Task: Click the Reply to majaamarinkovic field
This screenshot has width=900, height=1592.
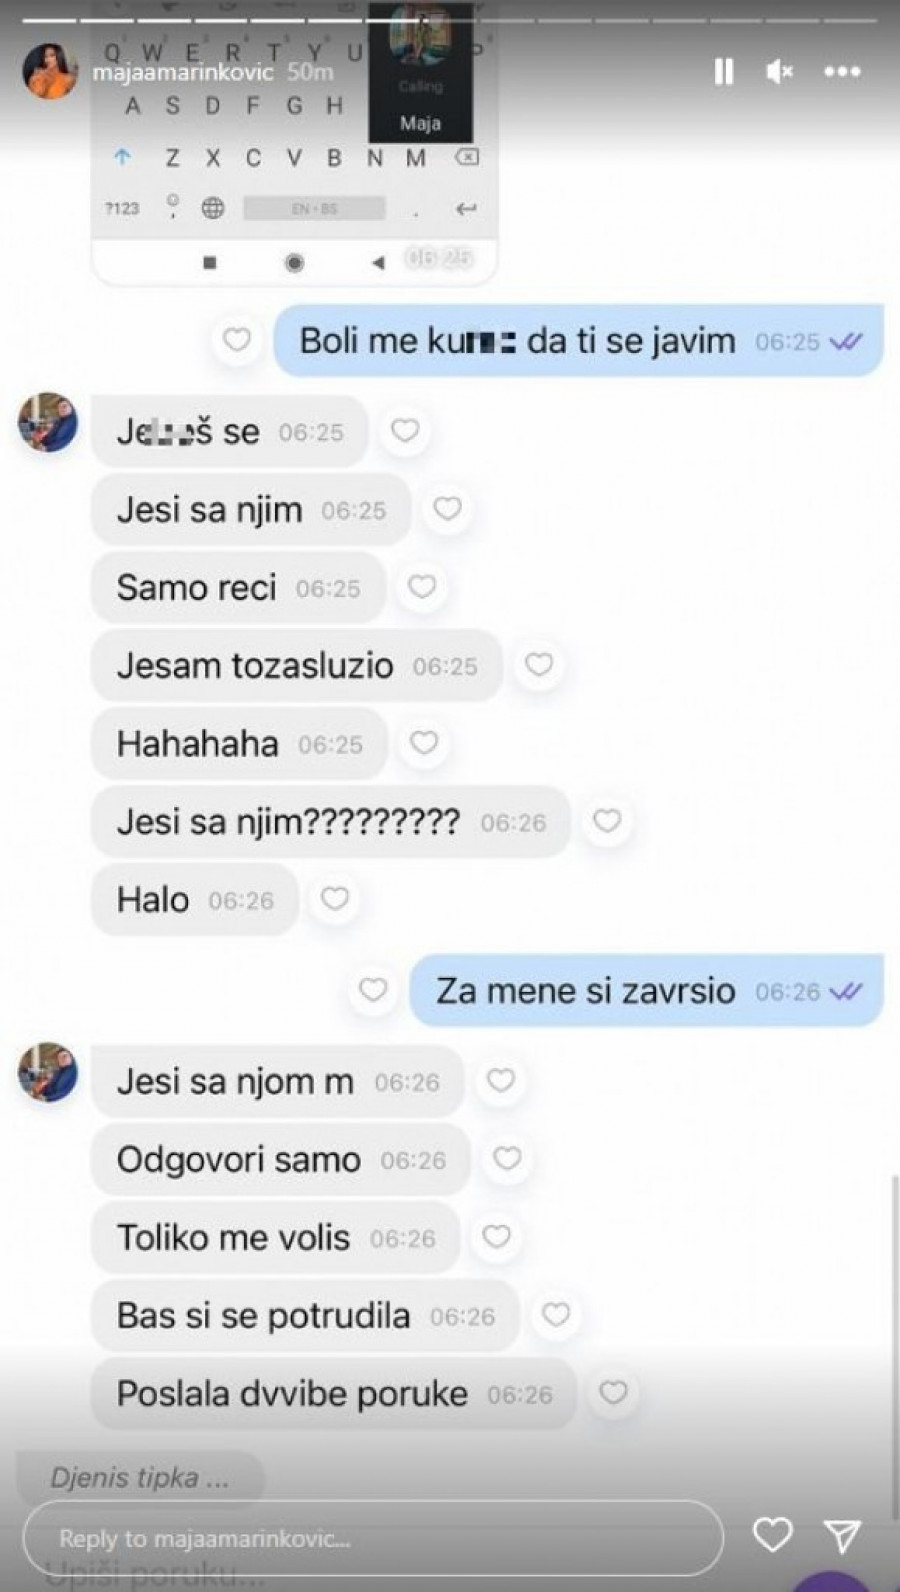Action: pos(373,1538)
